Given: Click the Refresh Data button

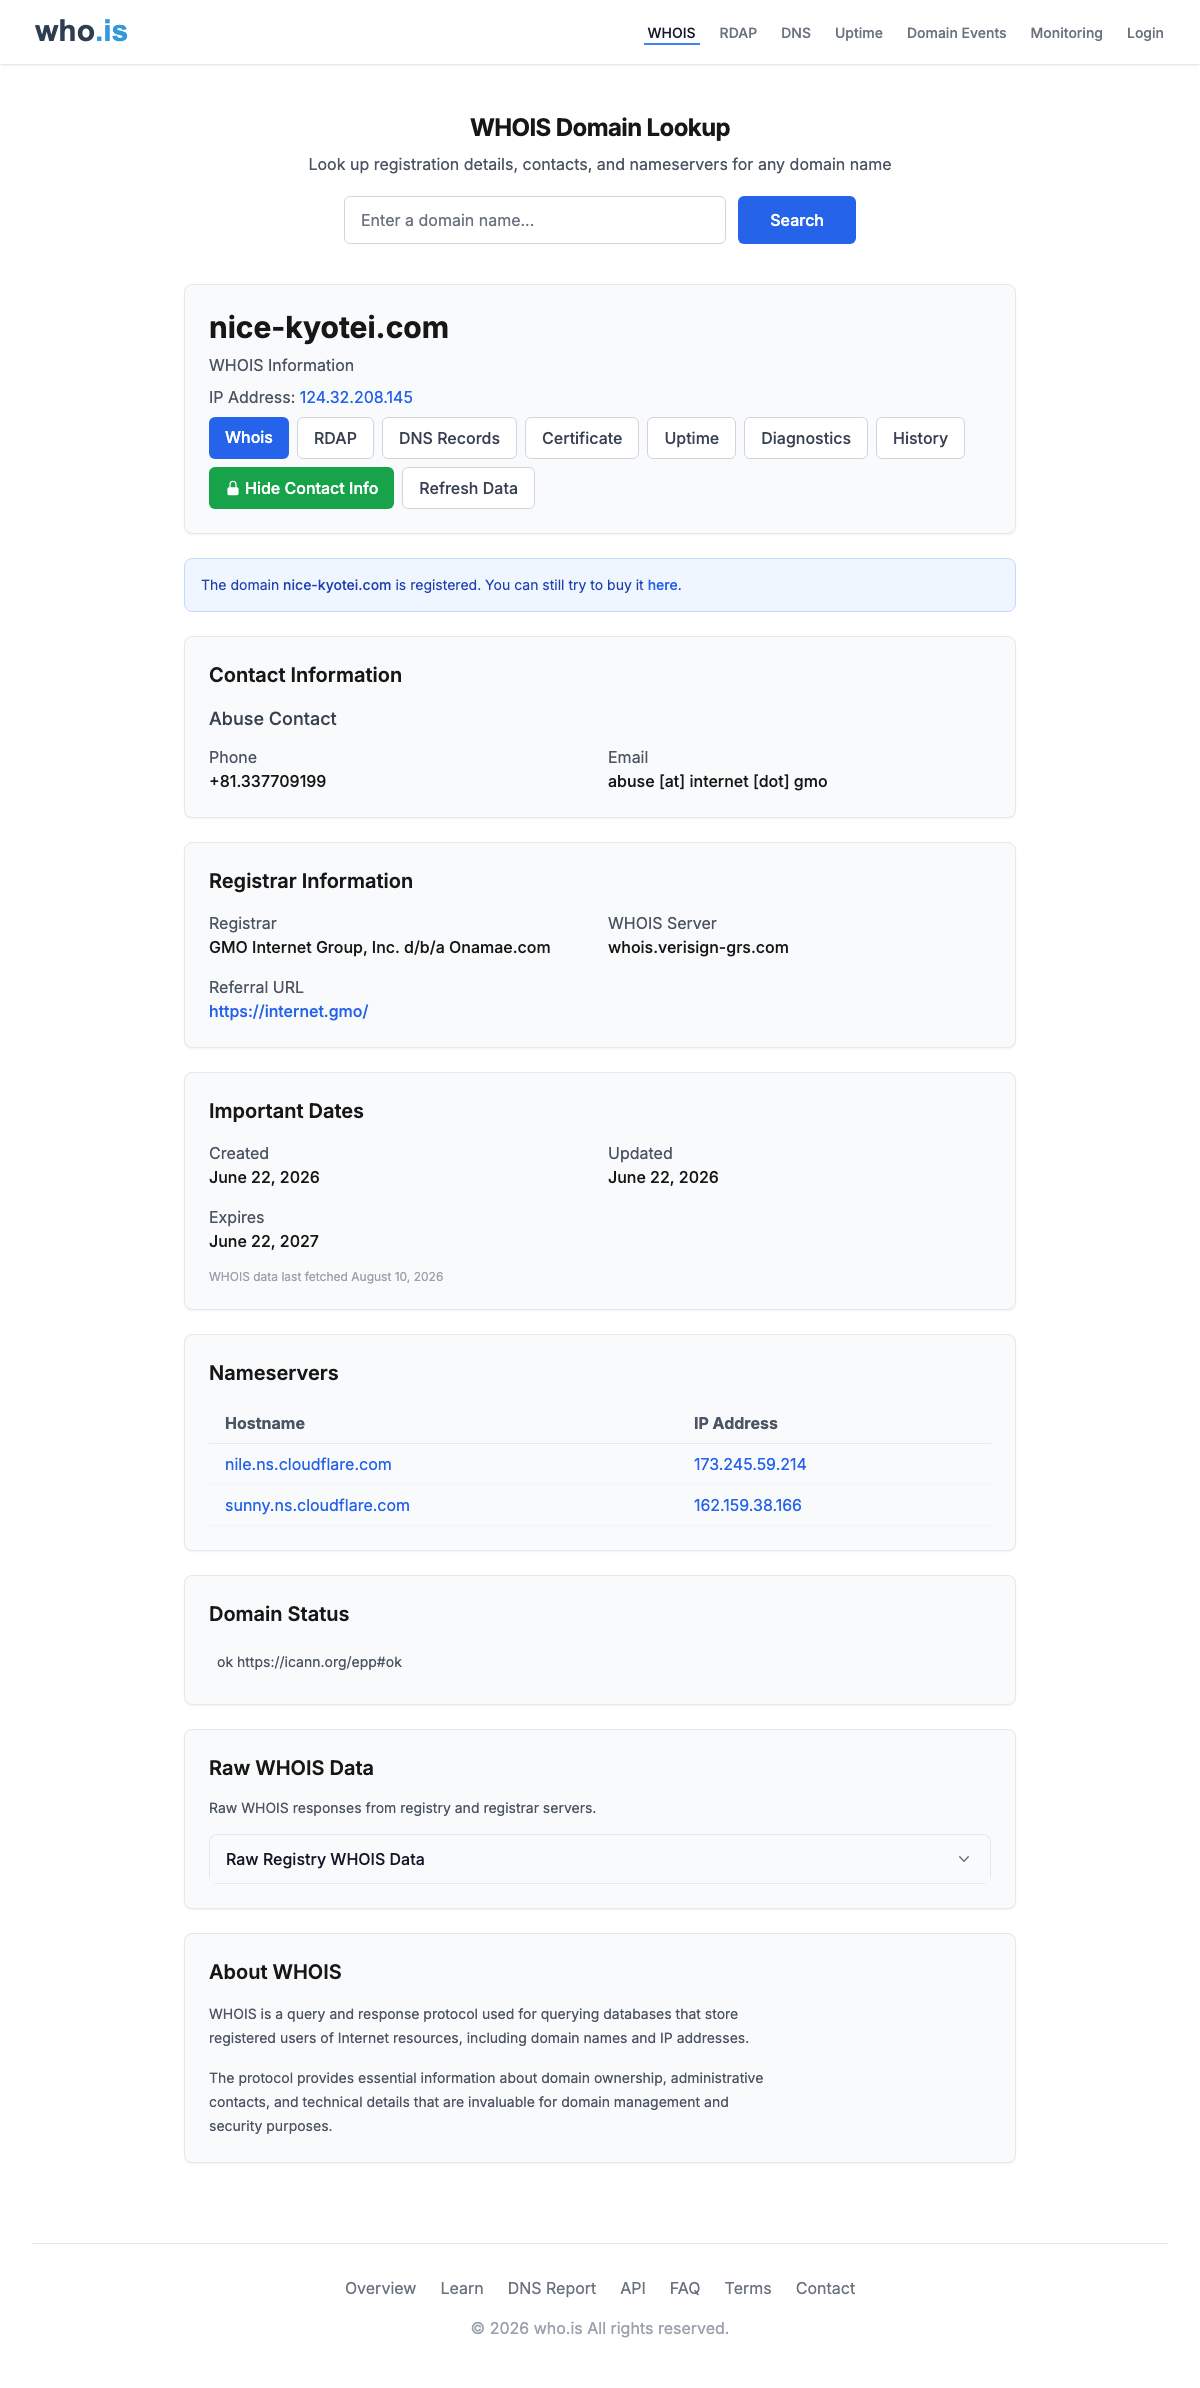Looking at the screenshot, I should [x=468, y=488].
